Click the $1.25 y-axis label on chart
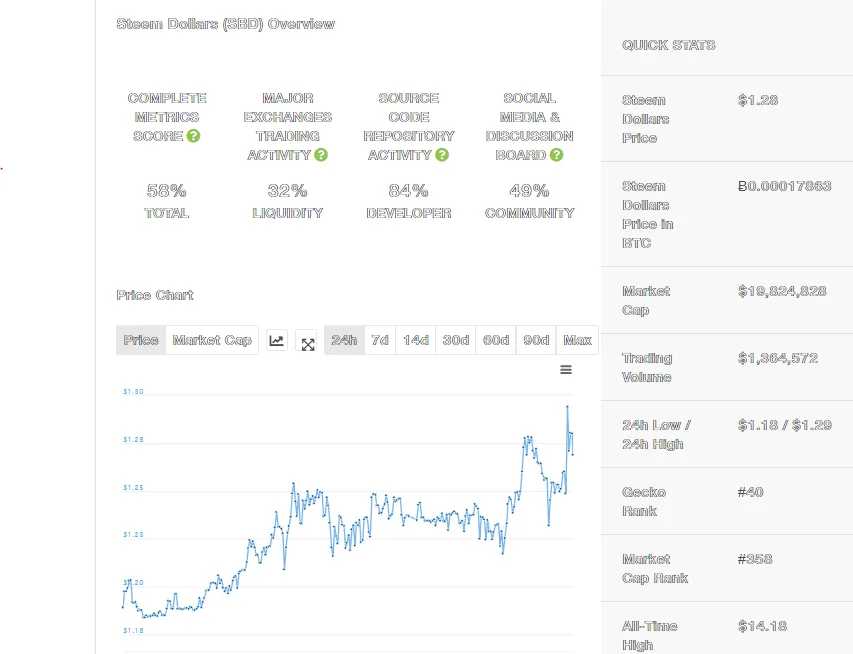 133,488
